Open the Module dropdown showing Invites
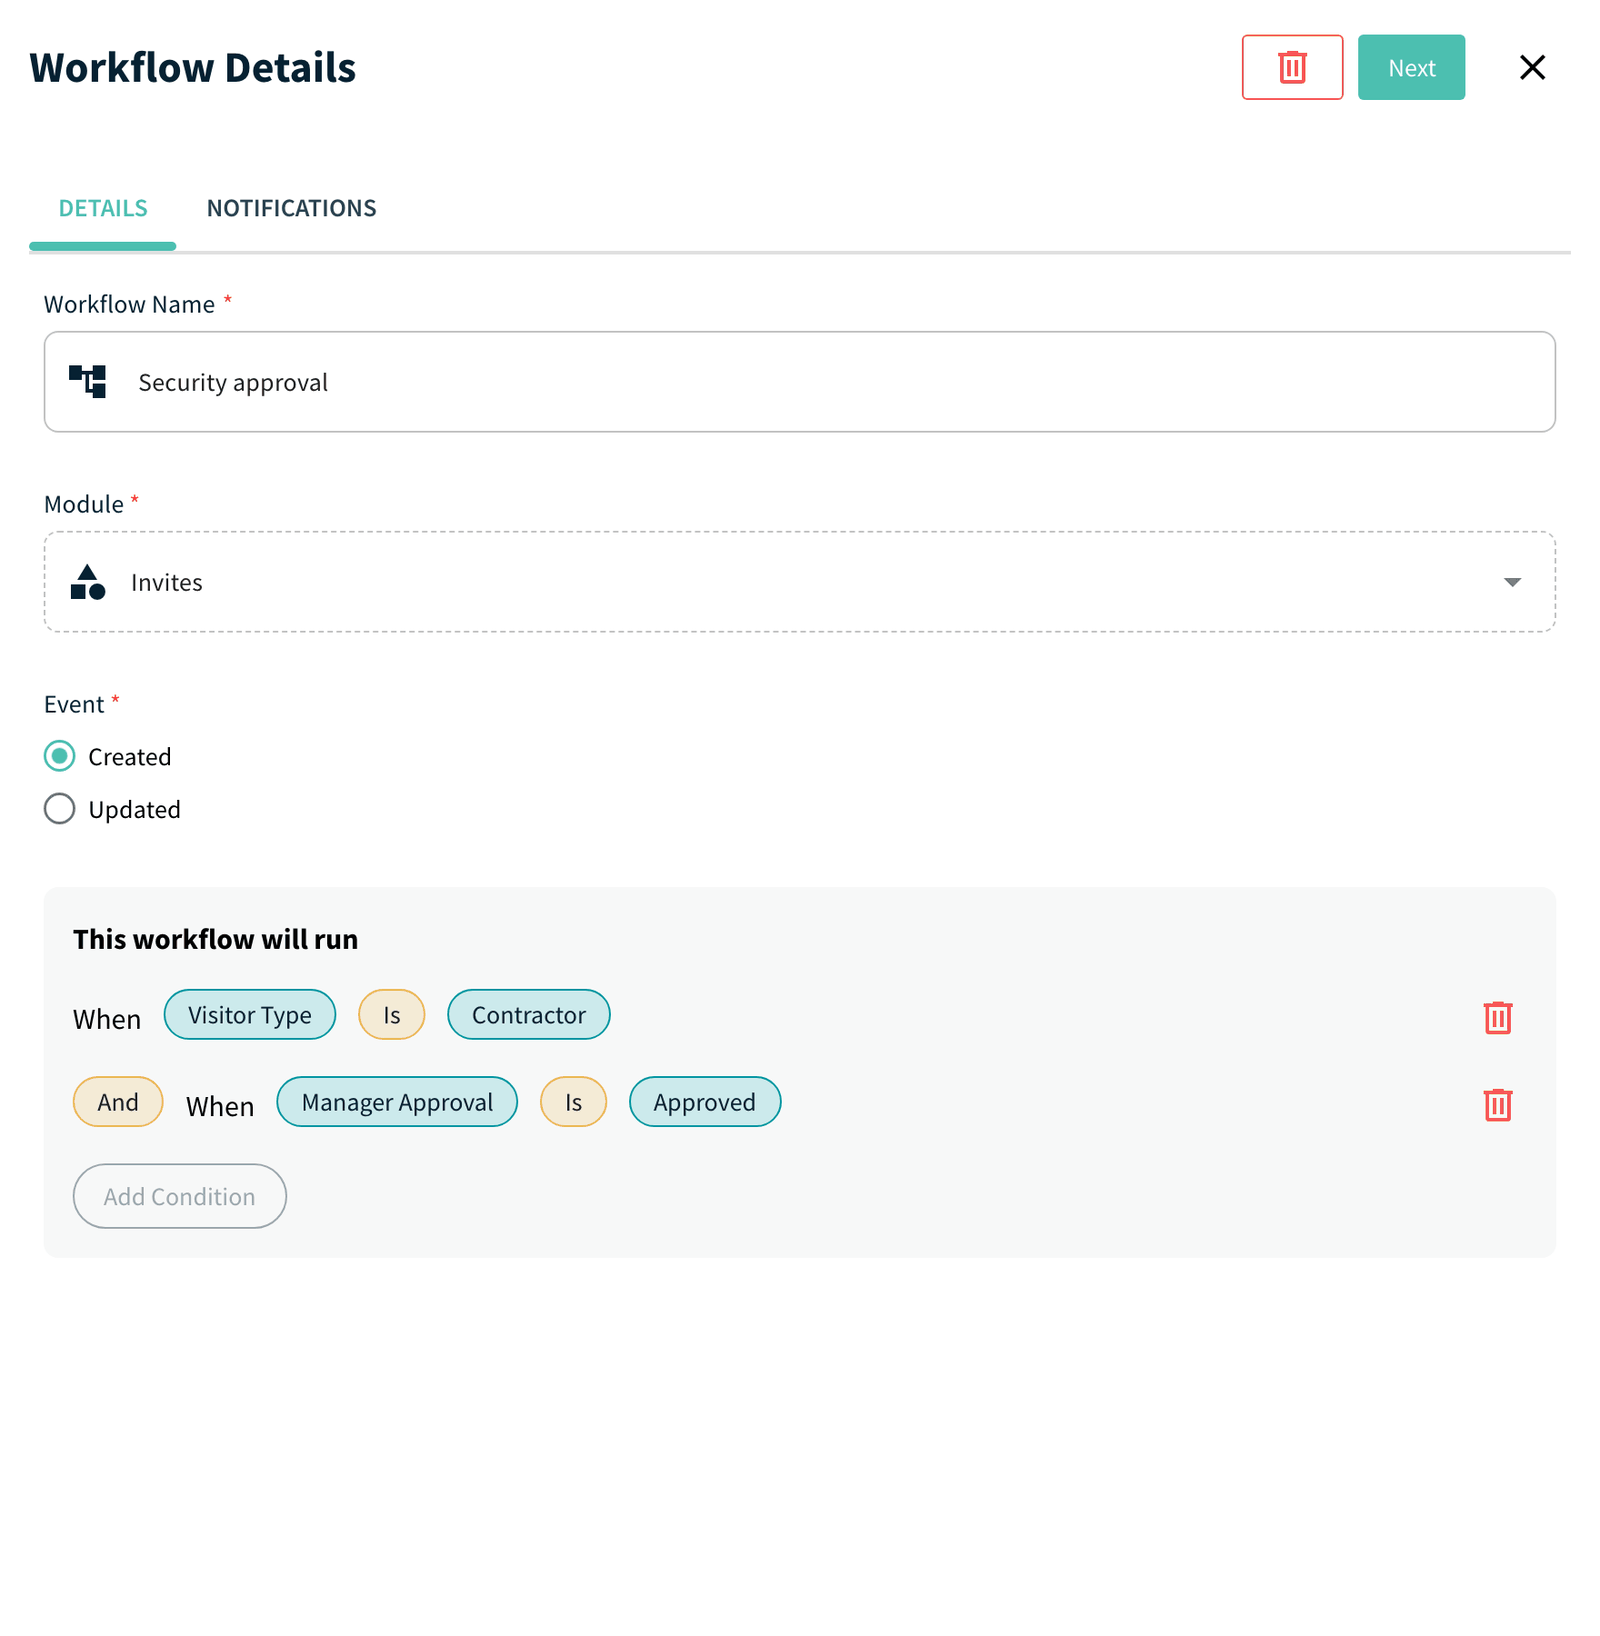The image size is (1600, 1636). click(799, 582)
